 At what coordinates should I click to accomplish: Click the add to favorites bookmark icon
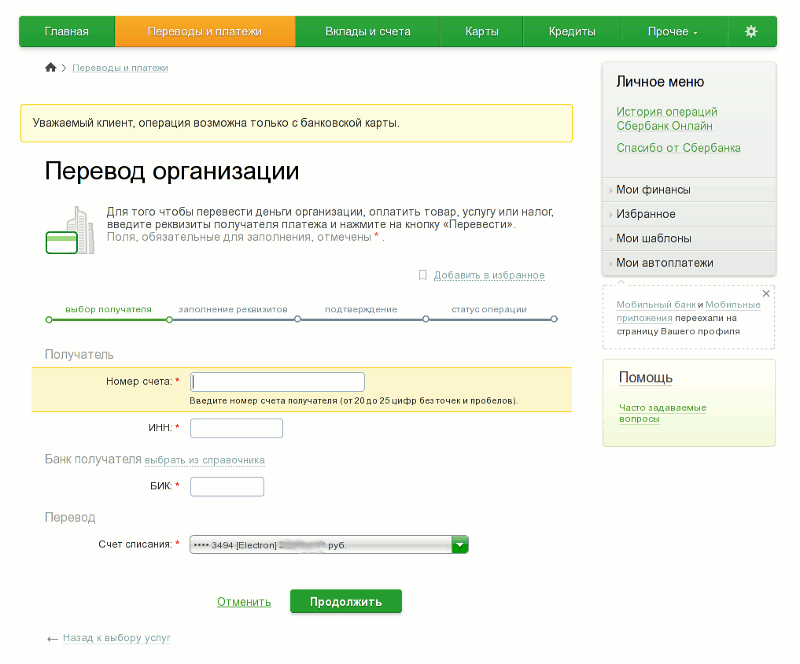423,275
